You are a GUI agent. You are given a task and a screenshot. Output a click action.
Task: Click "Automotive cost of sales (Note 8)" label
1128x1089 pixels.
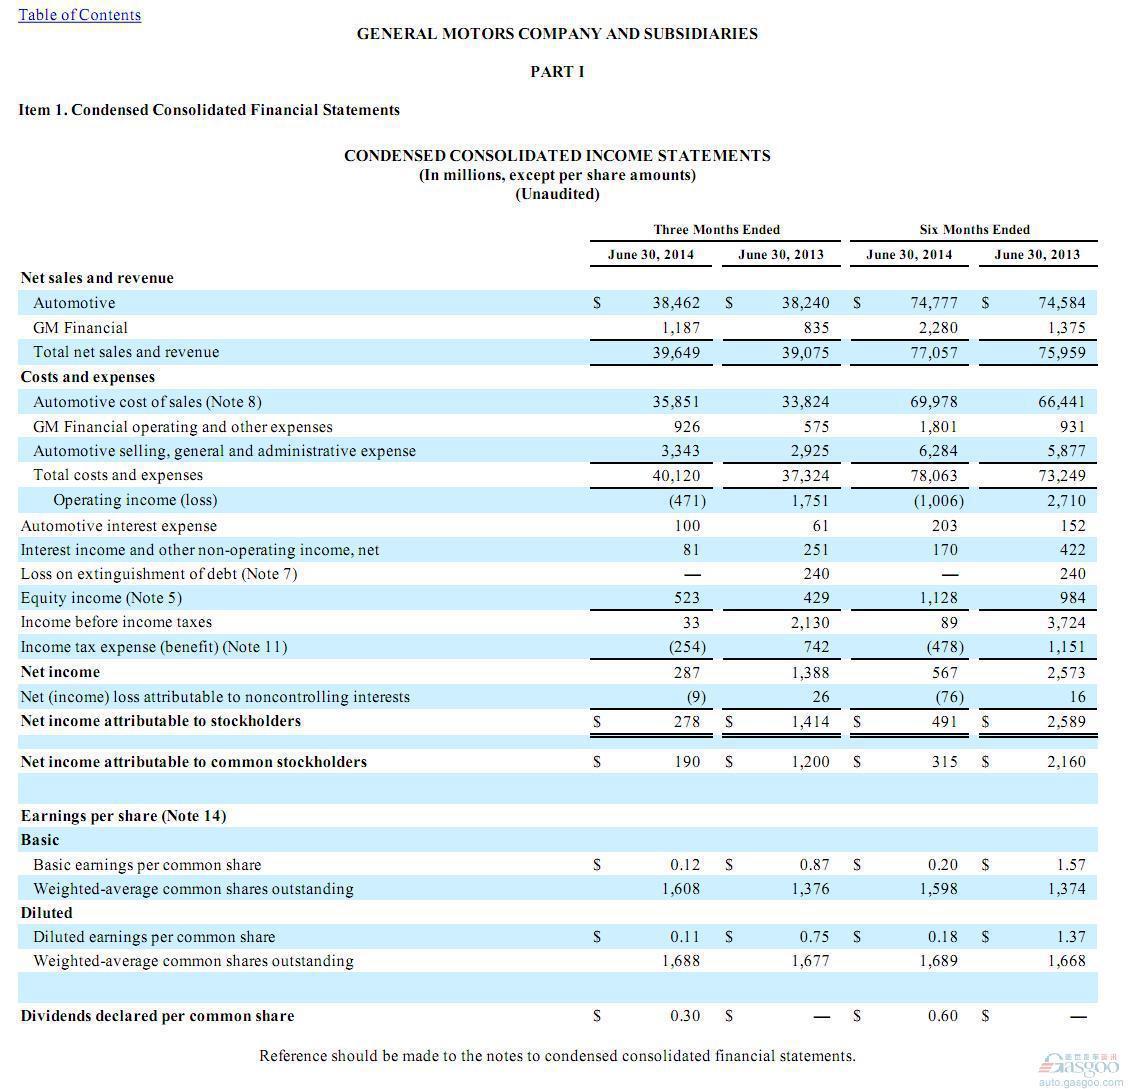pyautogui.click(x=147, y=402)
